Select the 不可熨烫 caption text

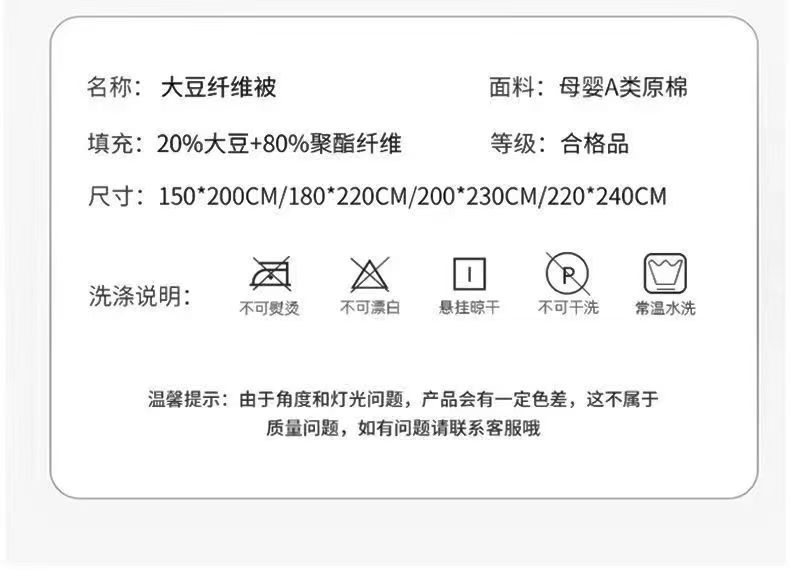point(270,308)
